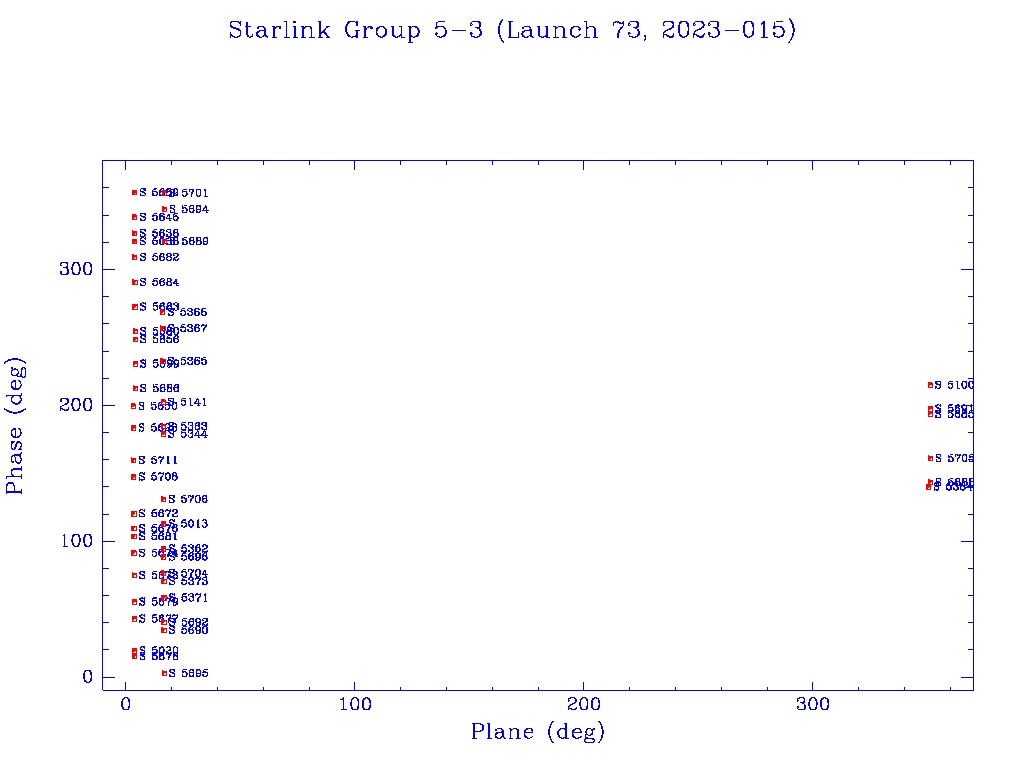Click the 300 tick on Plane axis

coord(812,704)
